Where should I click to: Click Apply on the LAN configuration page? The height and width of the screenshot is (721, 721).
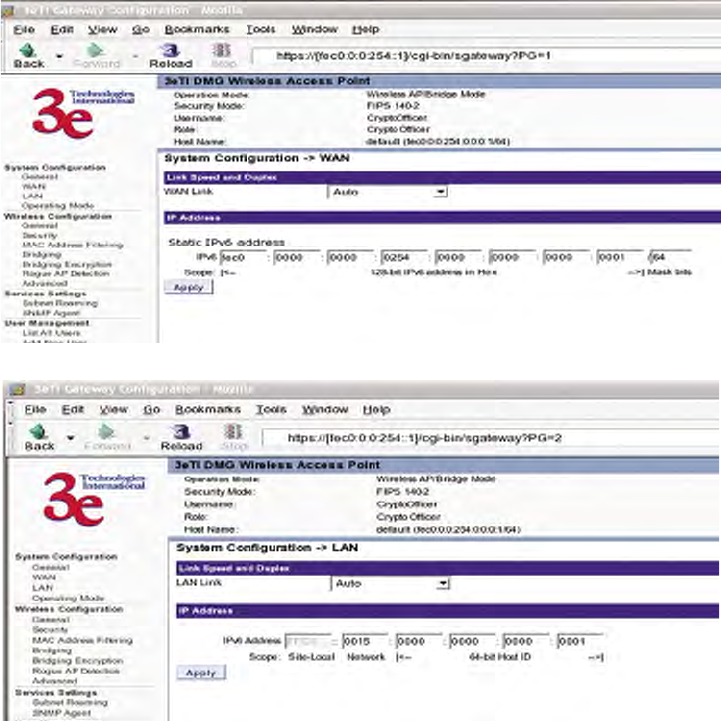pyautogui.click(x=201, y=673)
